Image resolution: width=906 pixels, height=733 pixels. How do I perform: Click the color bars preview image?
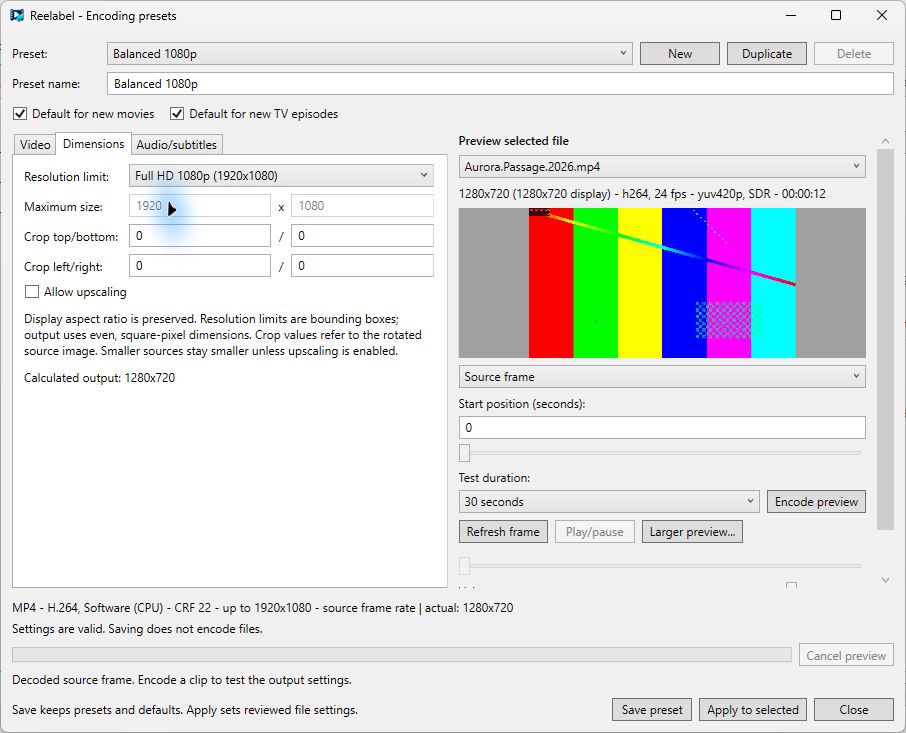tap(662, 283)
